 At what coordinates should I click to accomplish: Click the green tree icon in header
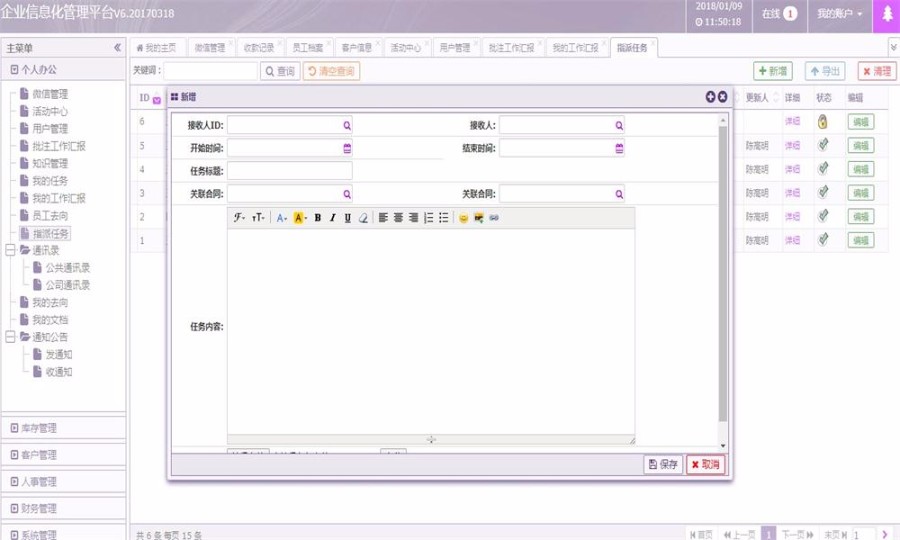pos(887,14)
